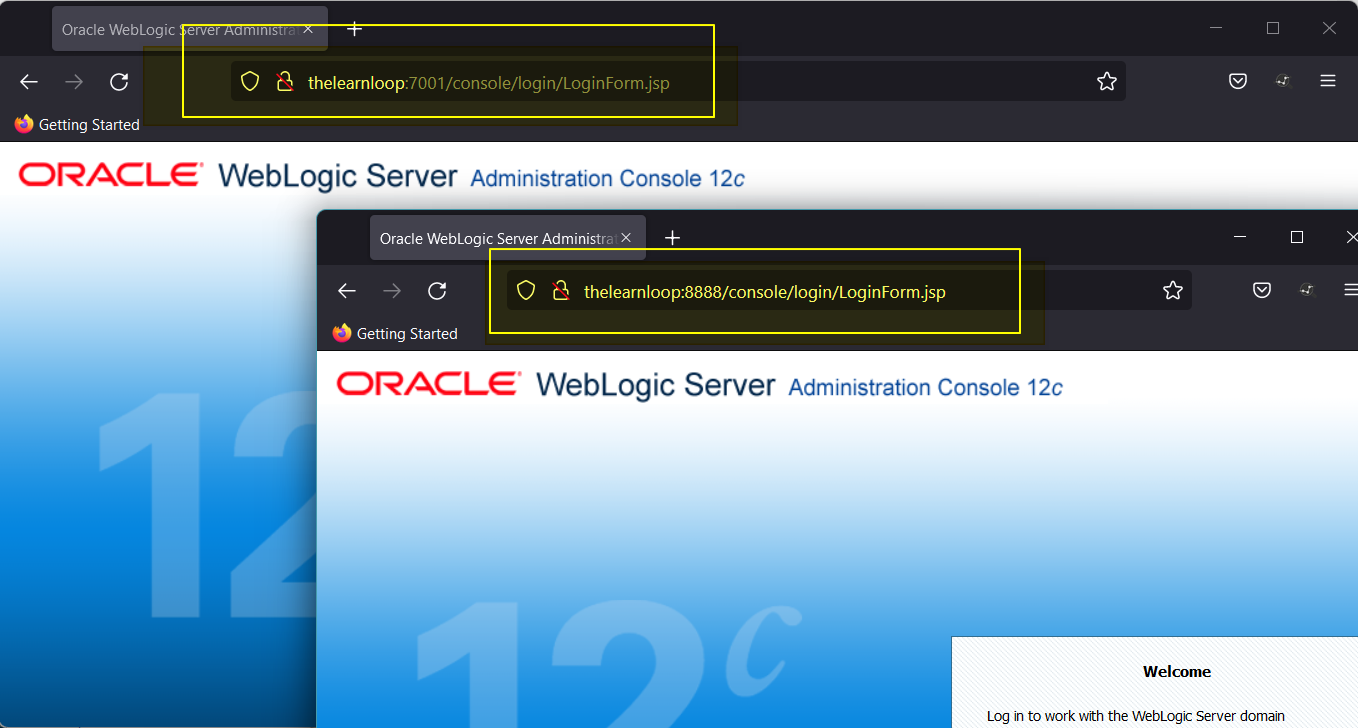The height and width of the screenshot is (728, 1358).
Task: Close the port 7001 Firefox window
Action: pos(1329,29)
